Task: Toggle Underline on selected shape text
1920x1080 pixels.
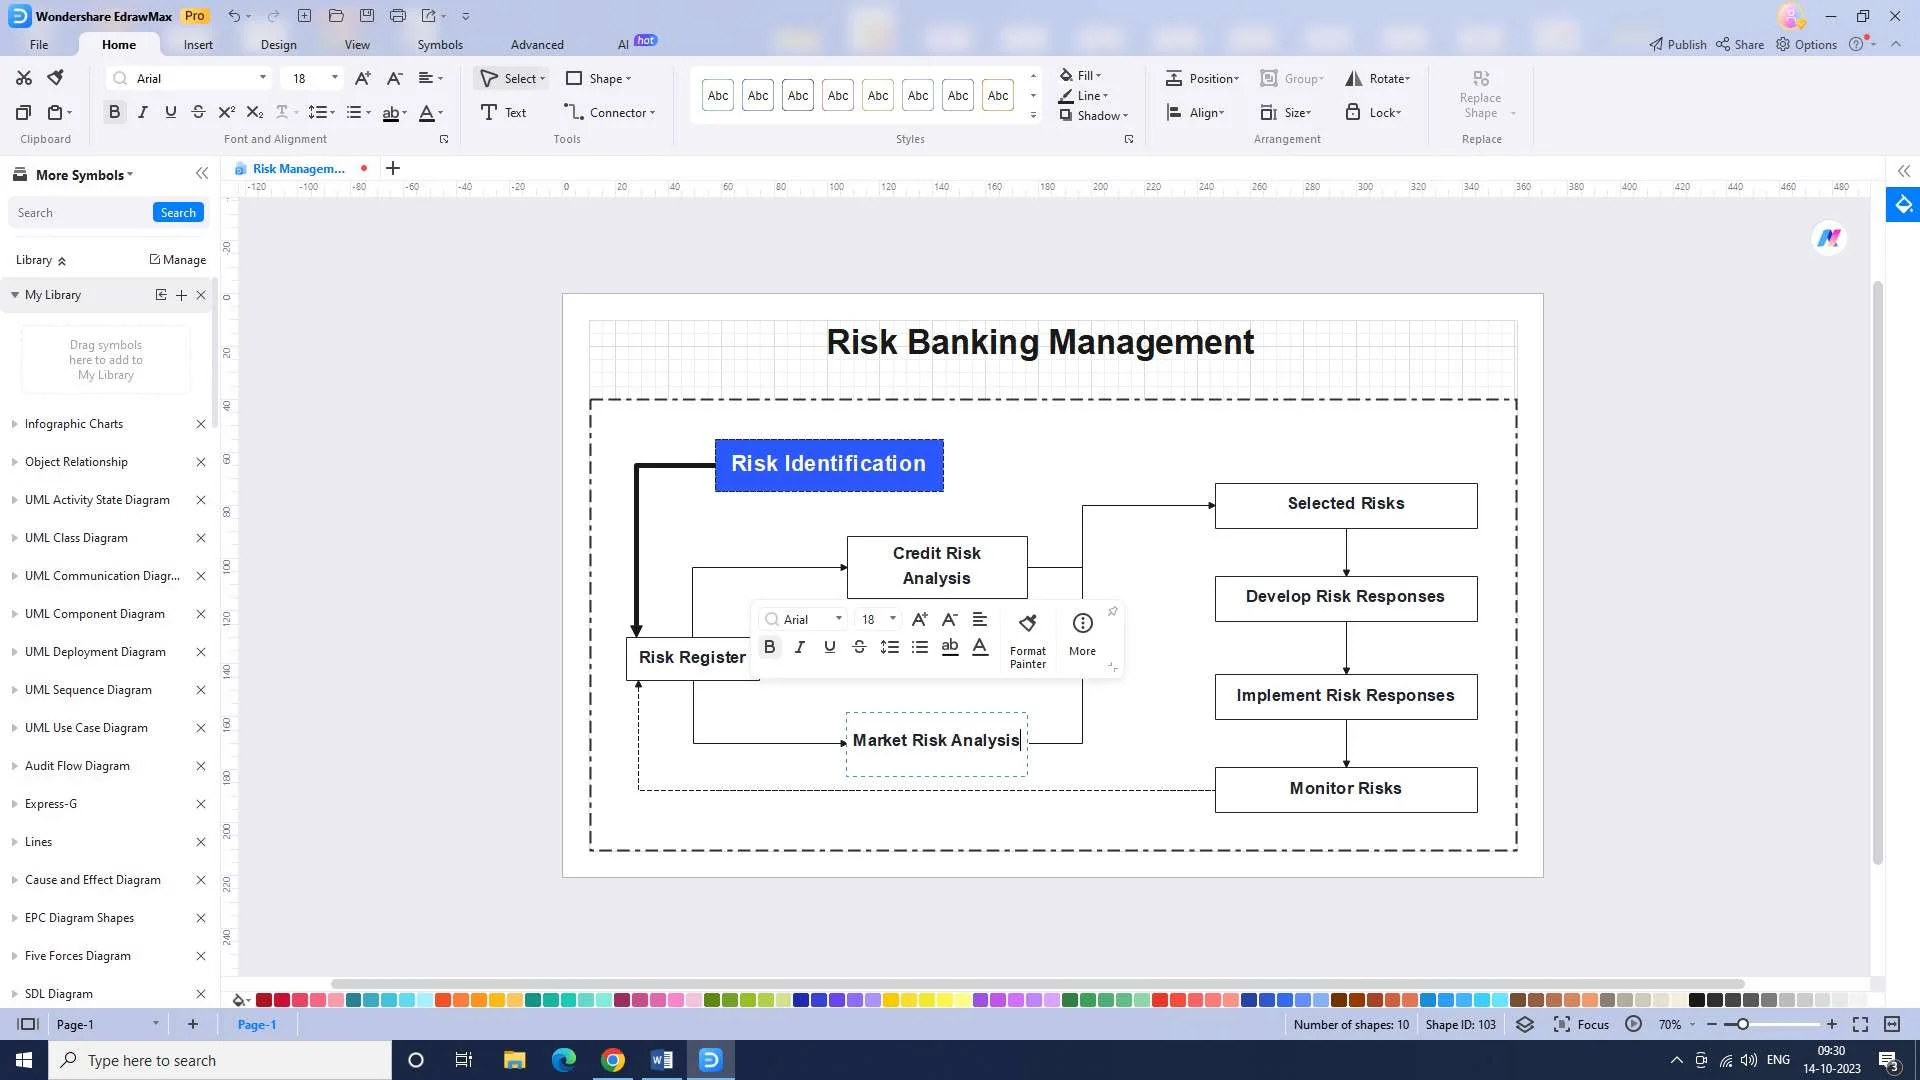Action: 831,647
